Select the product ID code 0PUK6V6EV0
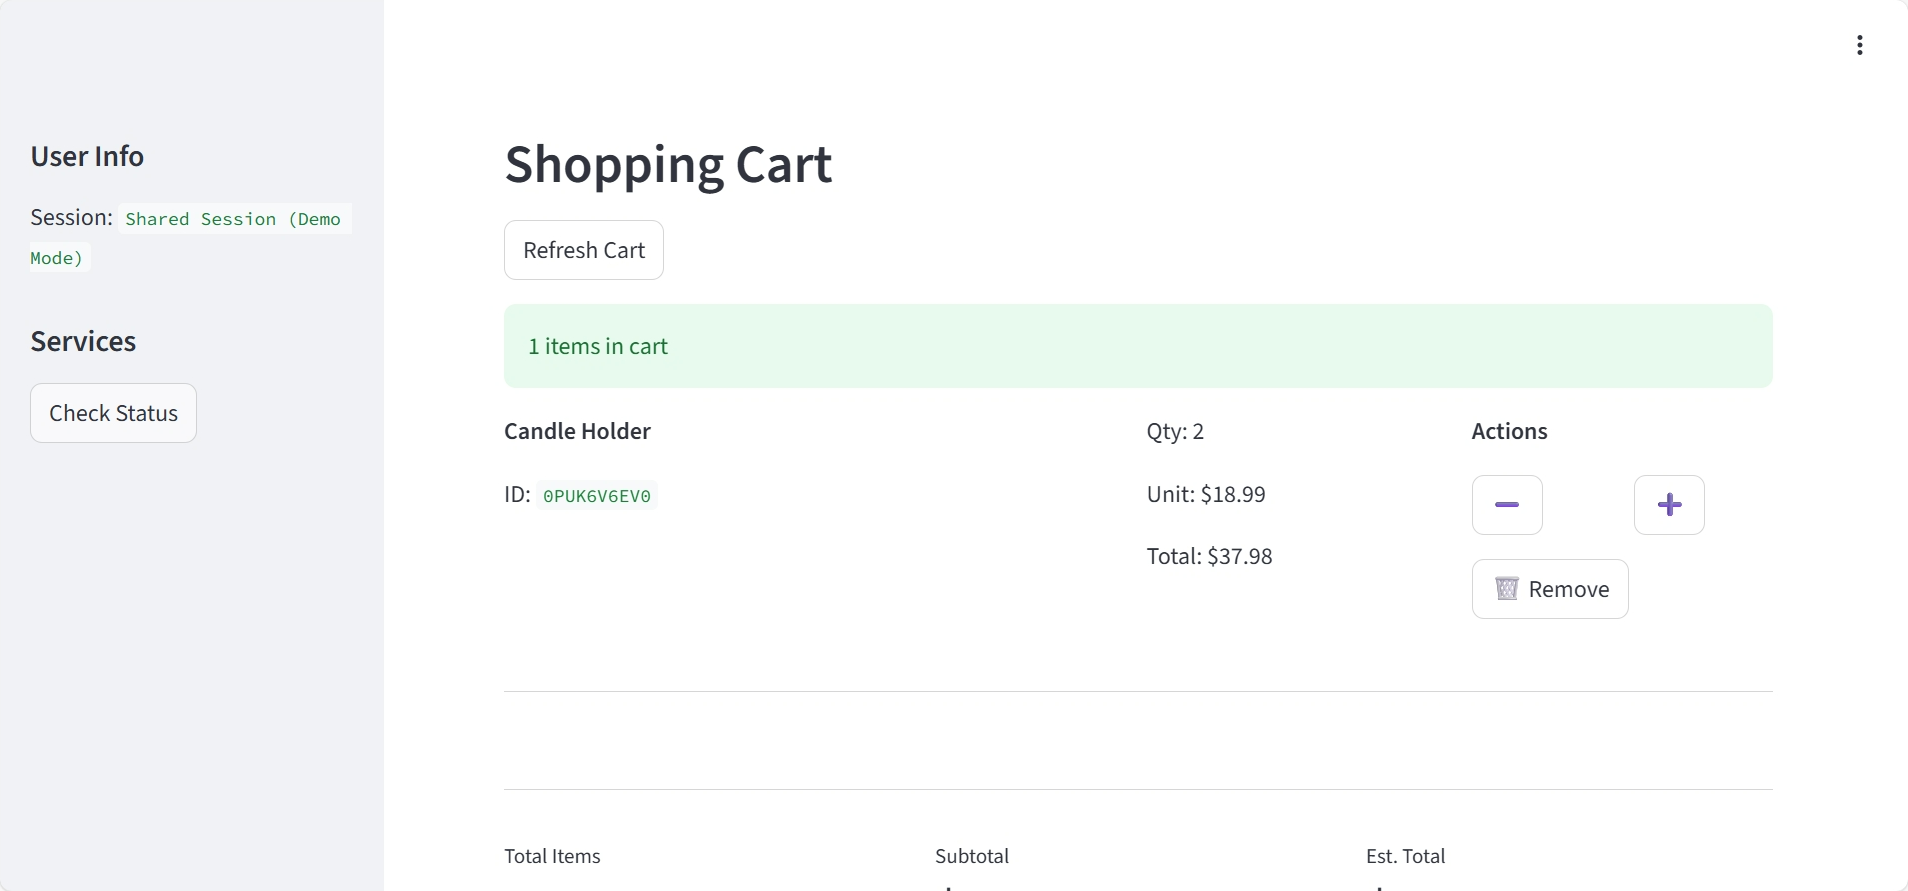This screenshot has width=1908, height=891. (x=596, y=496)
